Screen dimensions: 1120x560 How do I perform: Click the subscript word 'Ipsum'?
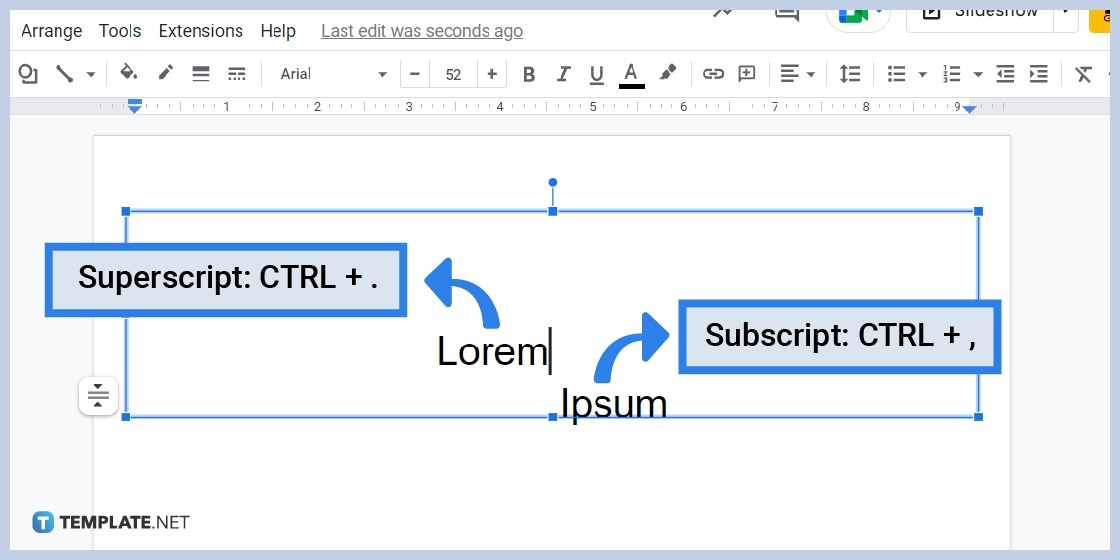point(614,404)
